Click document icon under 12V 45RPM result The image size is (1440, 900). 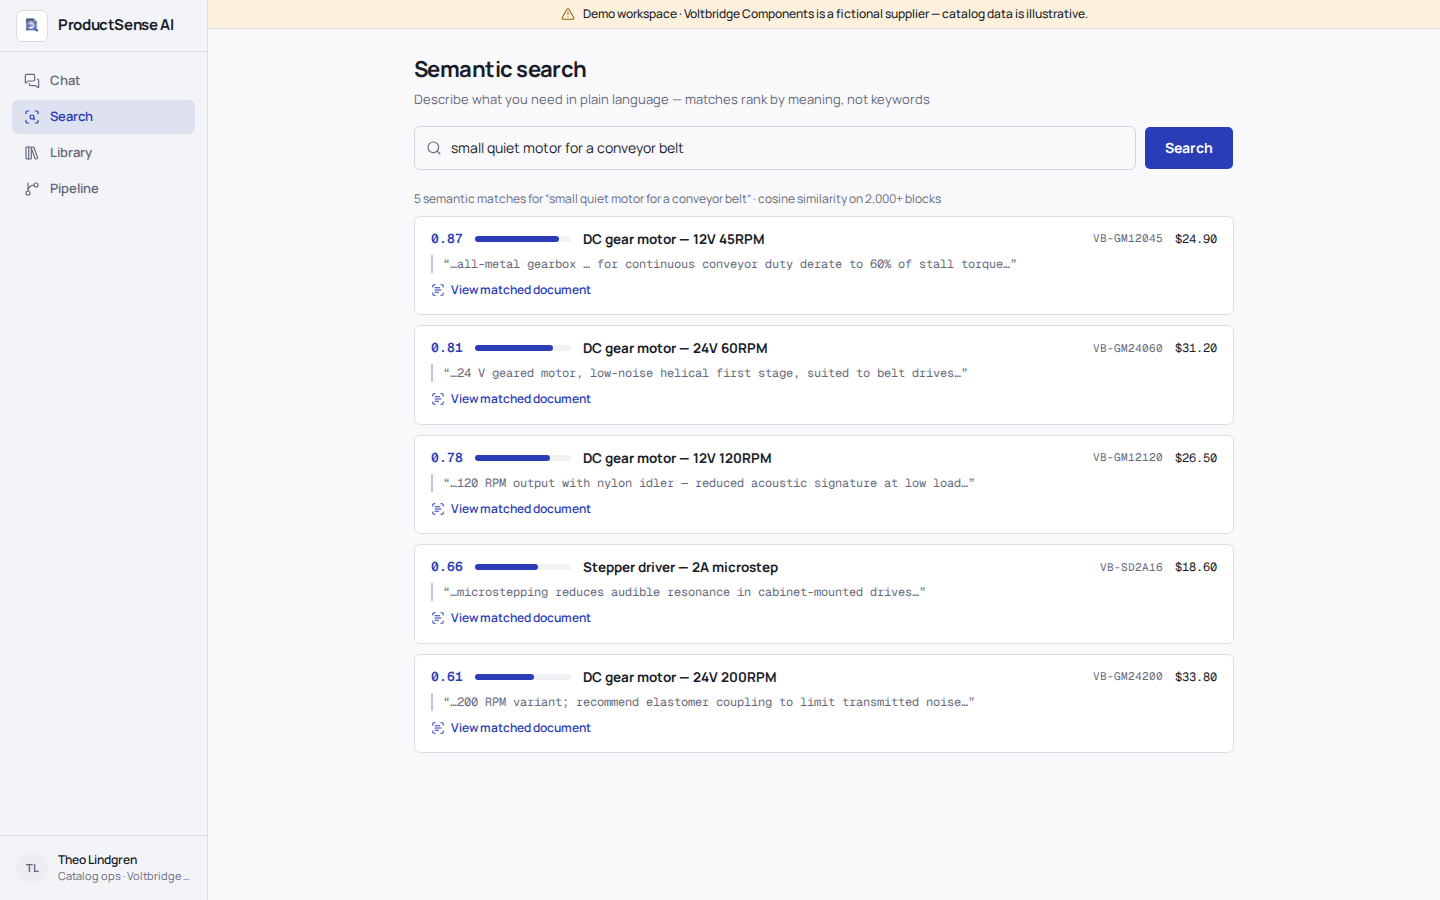point(438,290)
